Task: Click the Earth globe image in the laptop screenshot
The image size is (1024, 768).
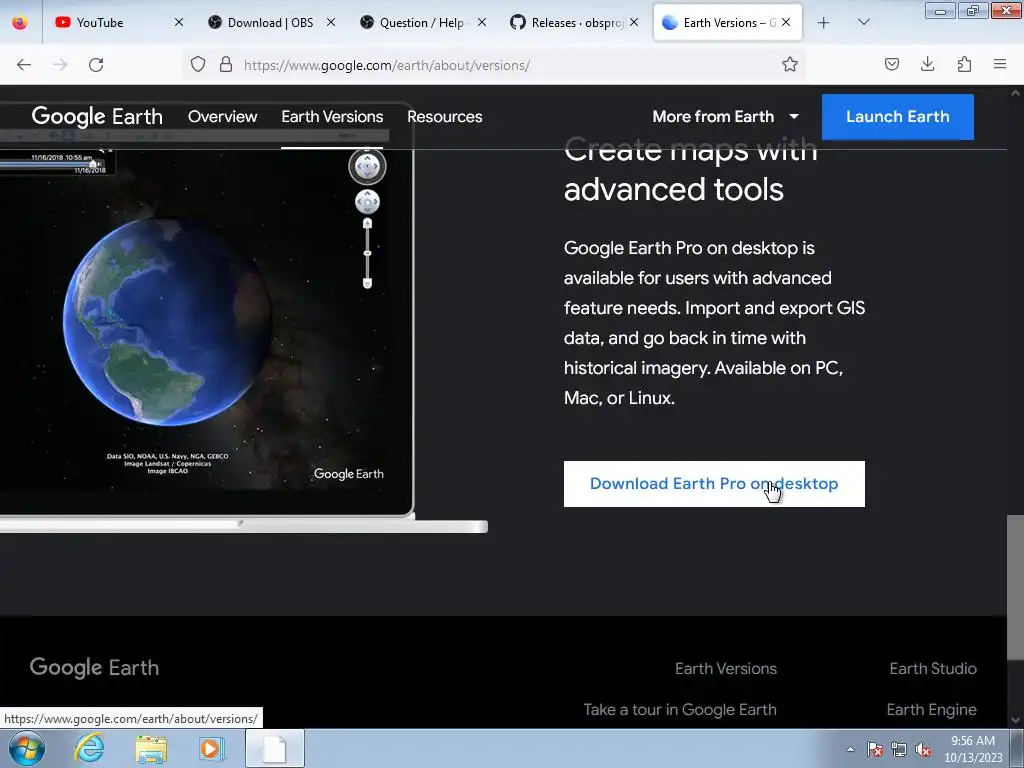Action: (167, 321)
